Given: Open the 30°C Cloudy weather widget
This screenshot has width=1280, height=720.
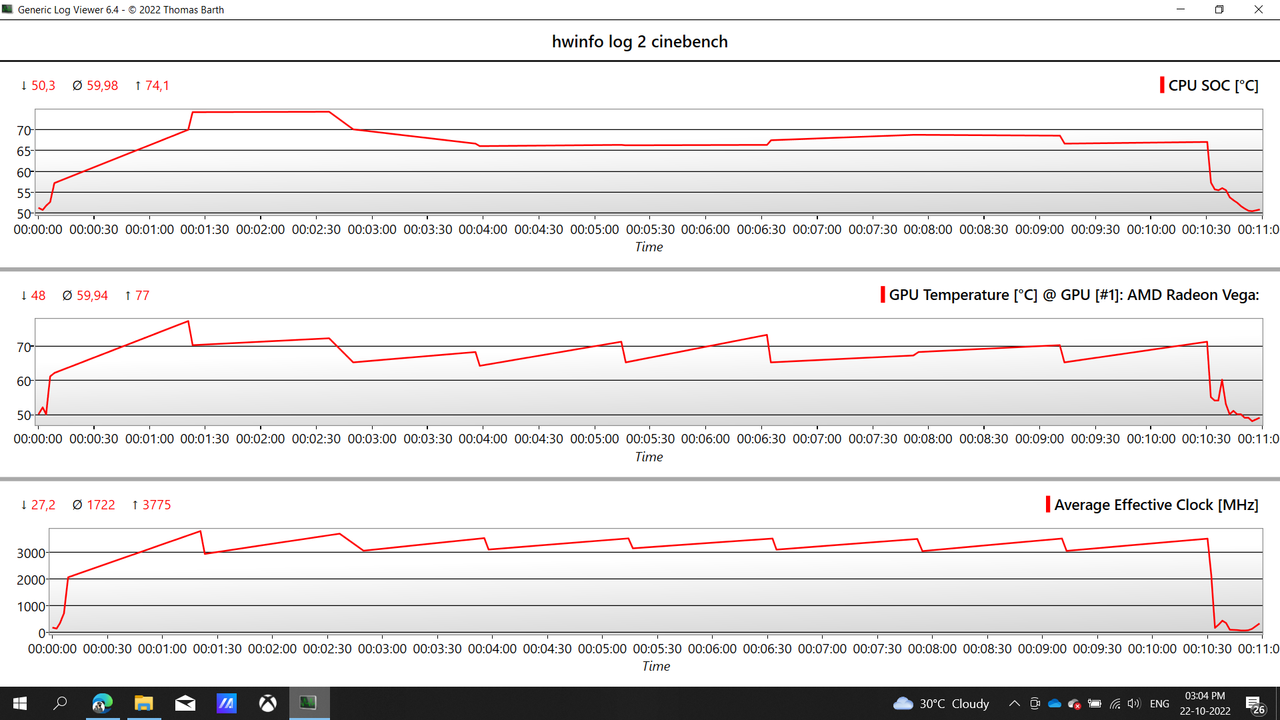Looking at the screenshot, I should click(x=941, y=703).
